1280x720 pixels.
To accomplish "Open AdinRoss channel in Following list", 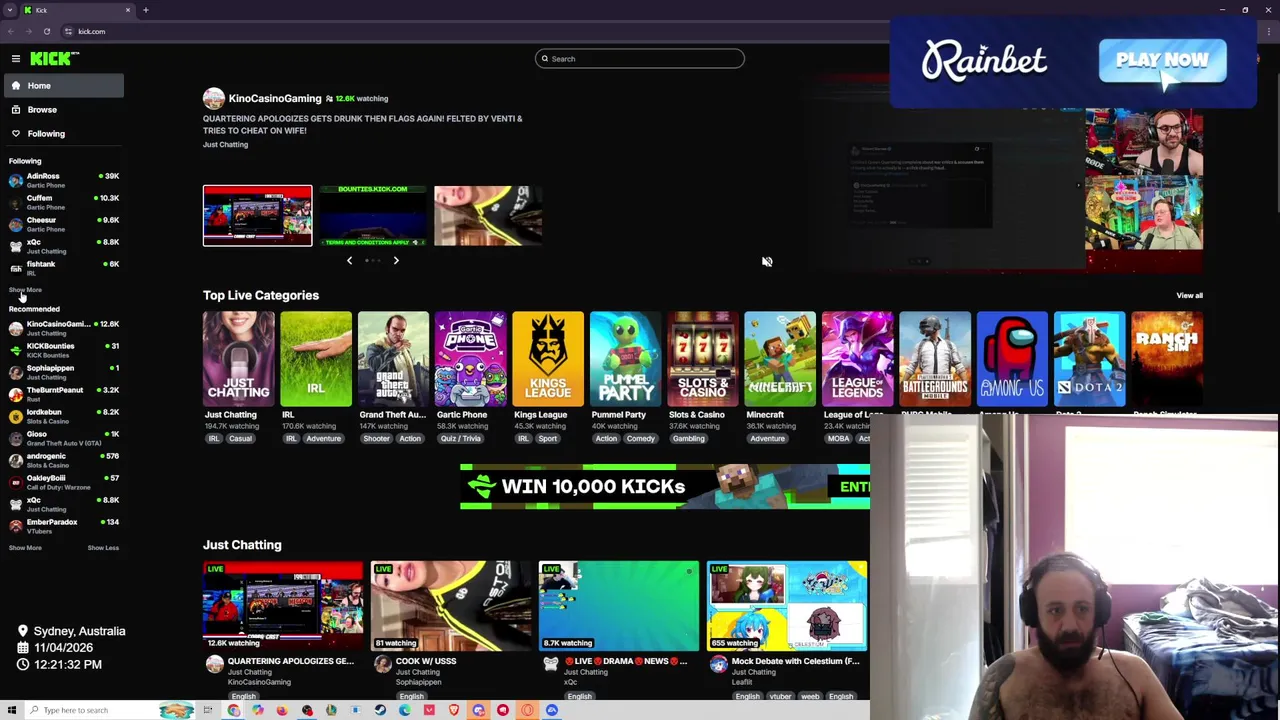I will 62,180.
